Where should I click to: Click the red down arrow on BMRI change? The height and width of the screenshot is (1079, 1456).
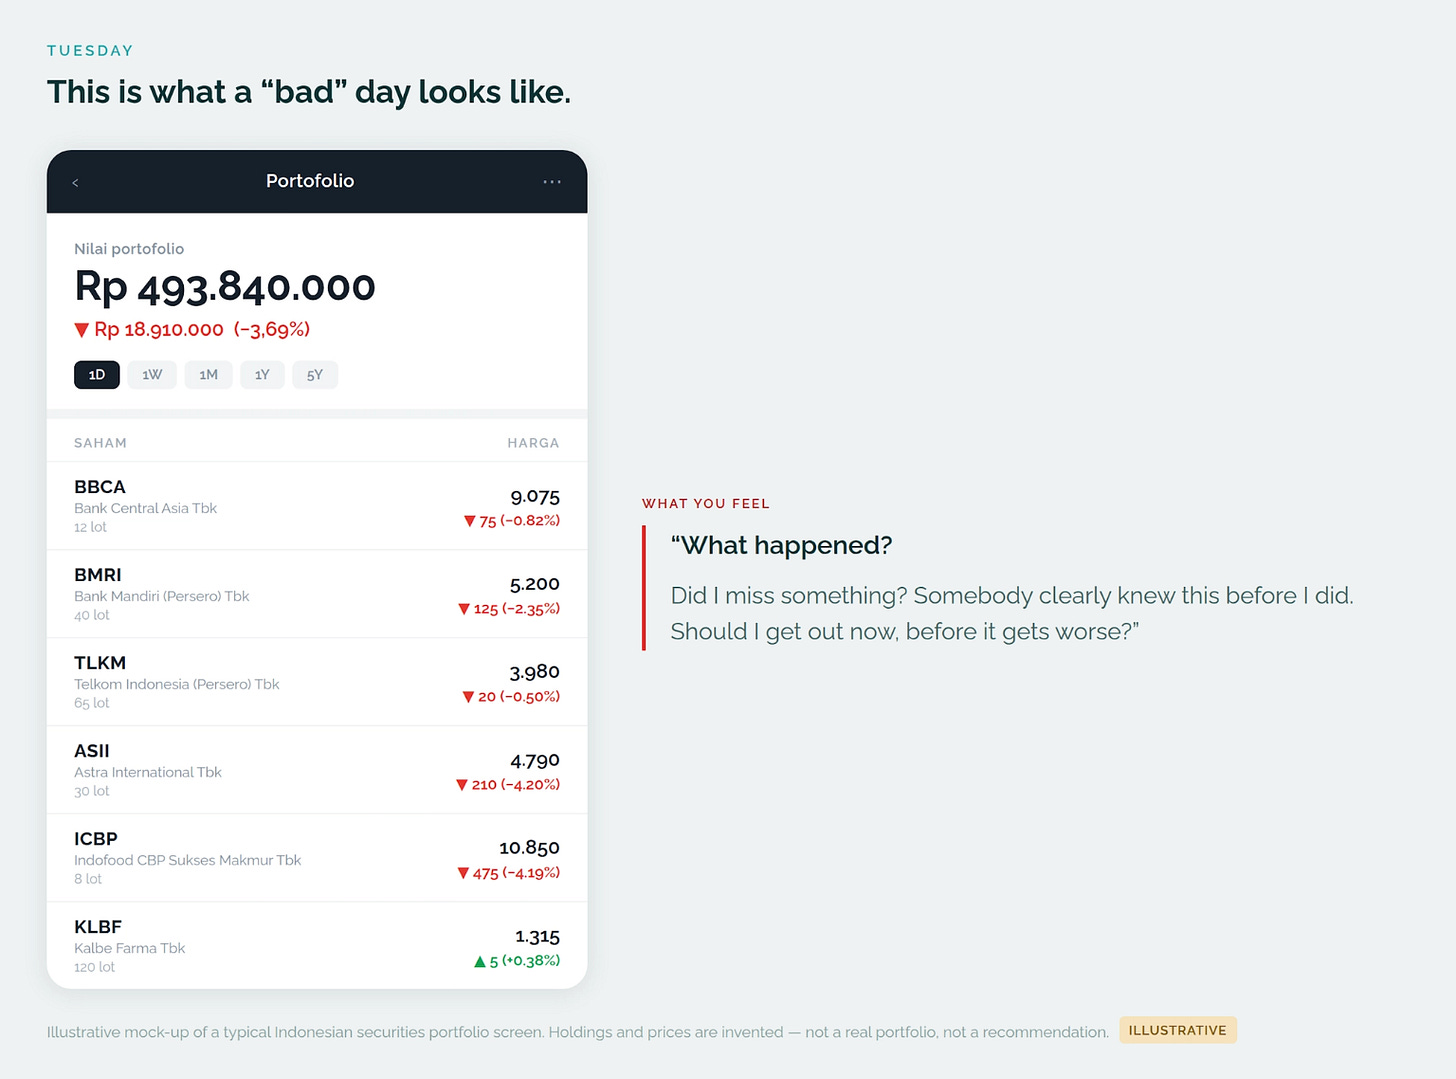464,609
